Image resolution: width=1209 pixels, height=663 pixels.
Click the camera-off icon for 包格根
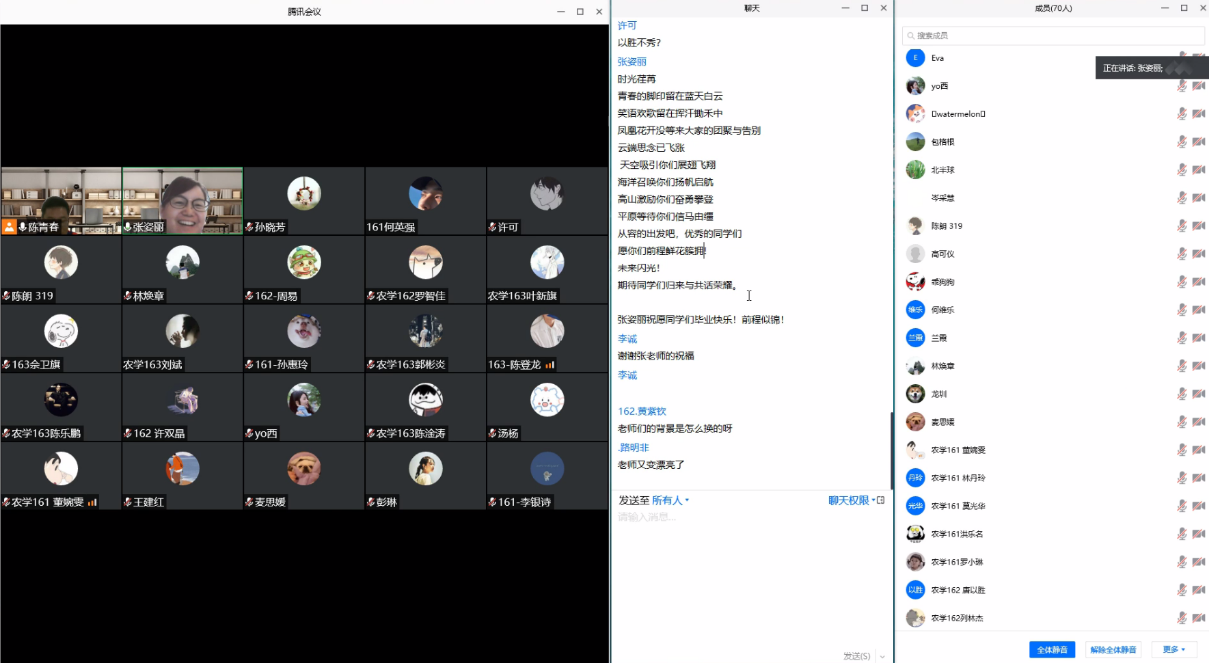(x=1198, y=142)
